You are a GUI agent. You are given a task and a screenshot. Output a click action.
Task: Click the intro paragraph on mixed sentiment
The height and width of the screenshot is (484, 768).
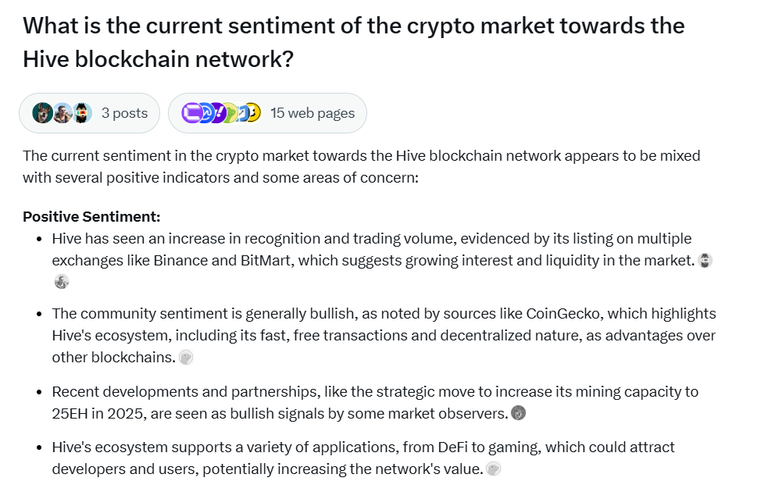click(361, 167)
